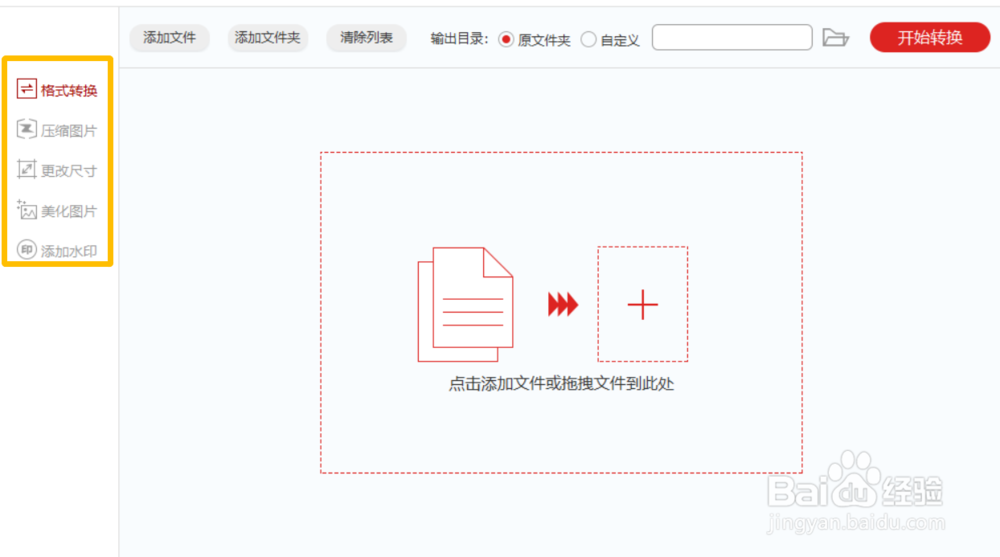Click the 更改尺寸 resize icon
The width and height of the screenshot is (1000, 557).
[x=26, y=169]
